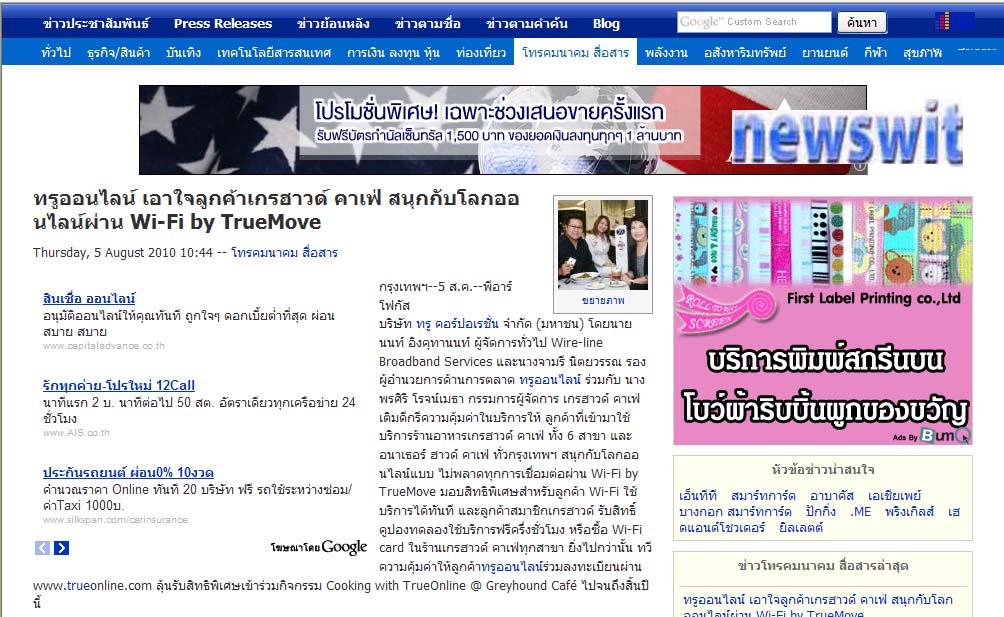Select the ท่องเที่ยว category tab

pyautogui.click(x=481, y=52)
